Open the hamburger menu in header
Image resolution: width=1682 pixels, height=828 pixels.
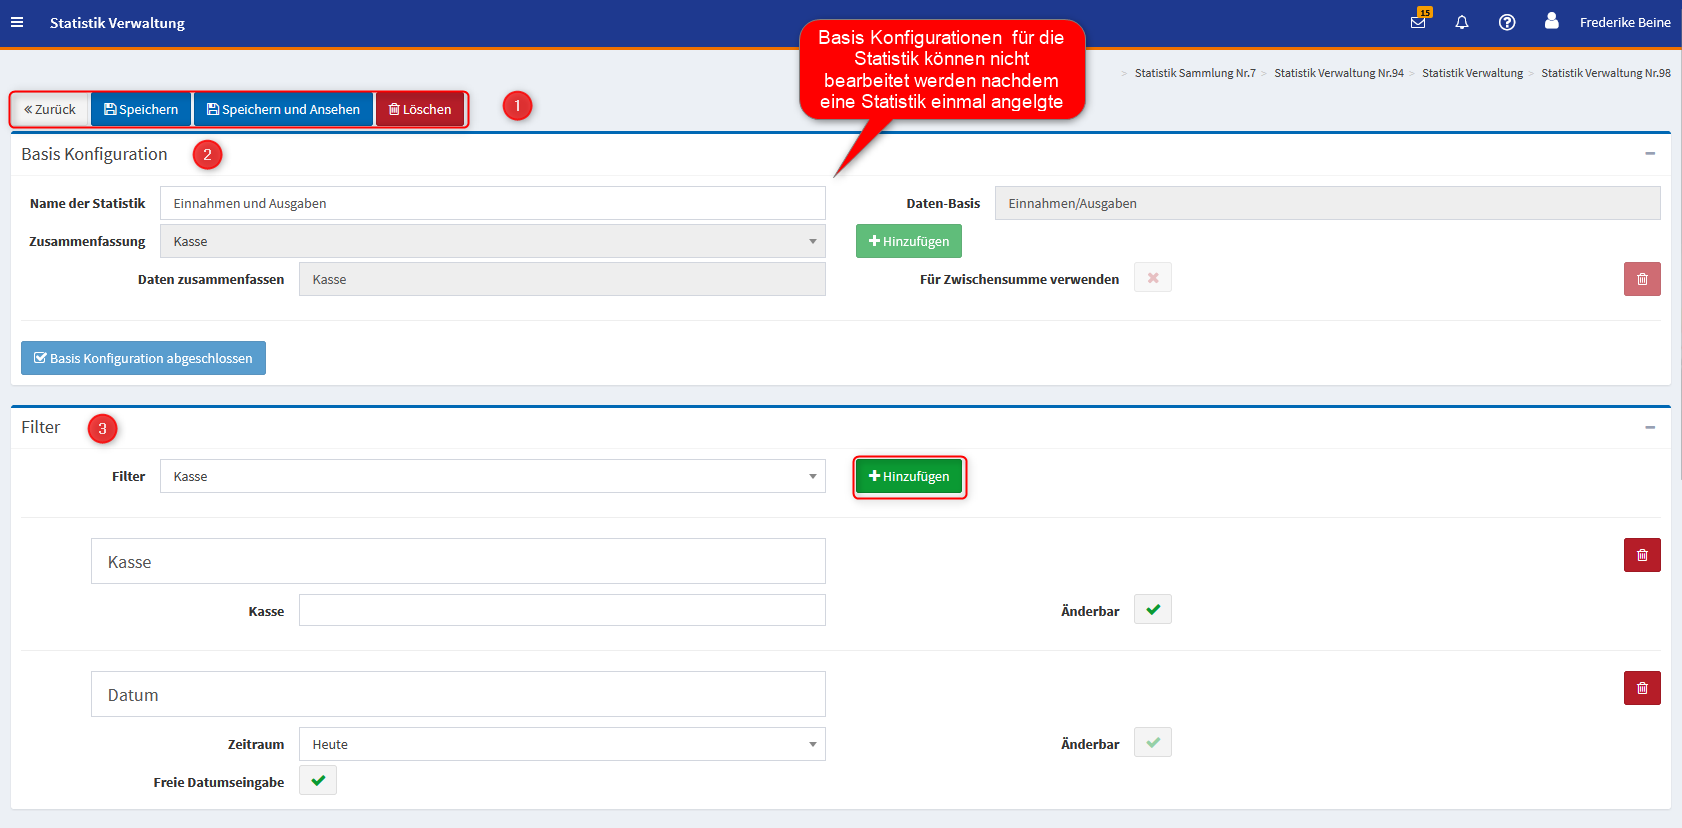[17, 22]
